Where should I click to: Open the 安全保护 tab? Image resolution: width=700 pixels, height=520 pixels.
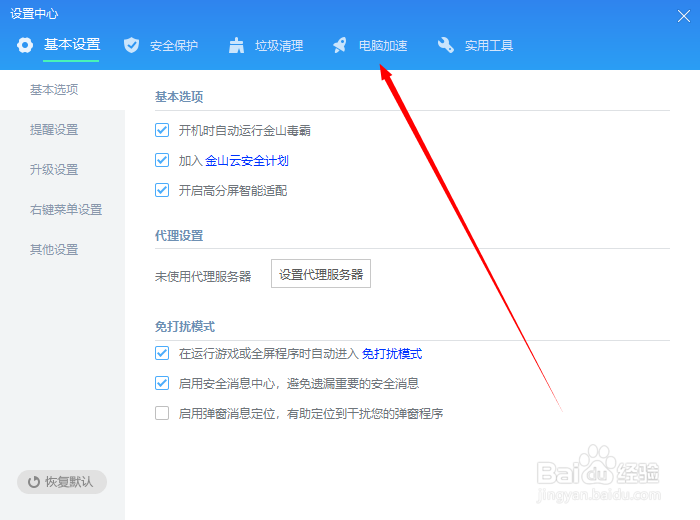coord(174,46)
